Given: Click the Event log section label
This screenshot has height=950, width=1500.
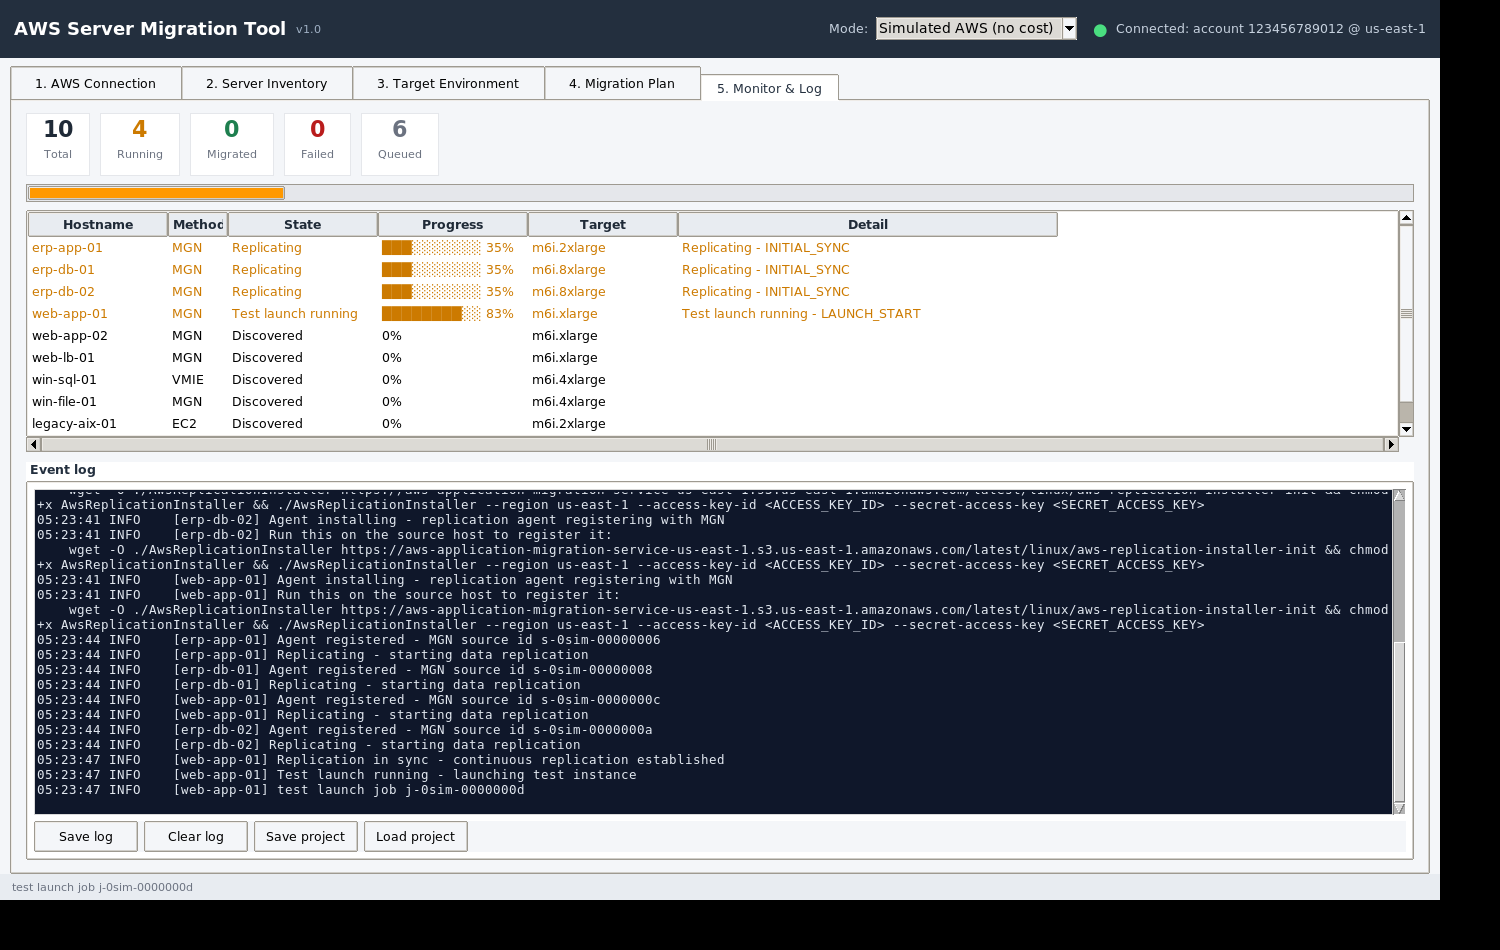Looking at the screenshot, I should click(63, 469).
